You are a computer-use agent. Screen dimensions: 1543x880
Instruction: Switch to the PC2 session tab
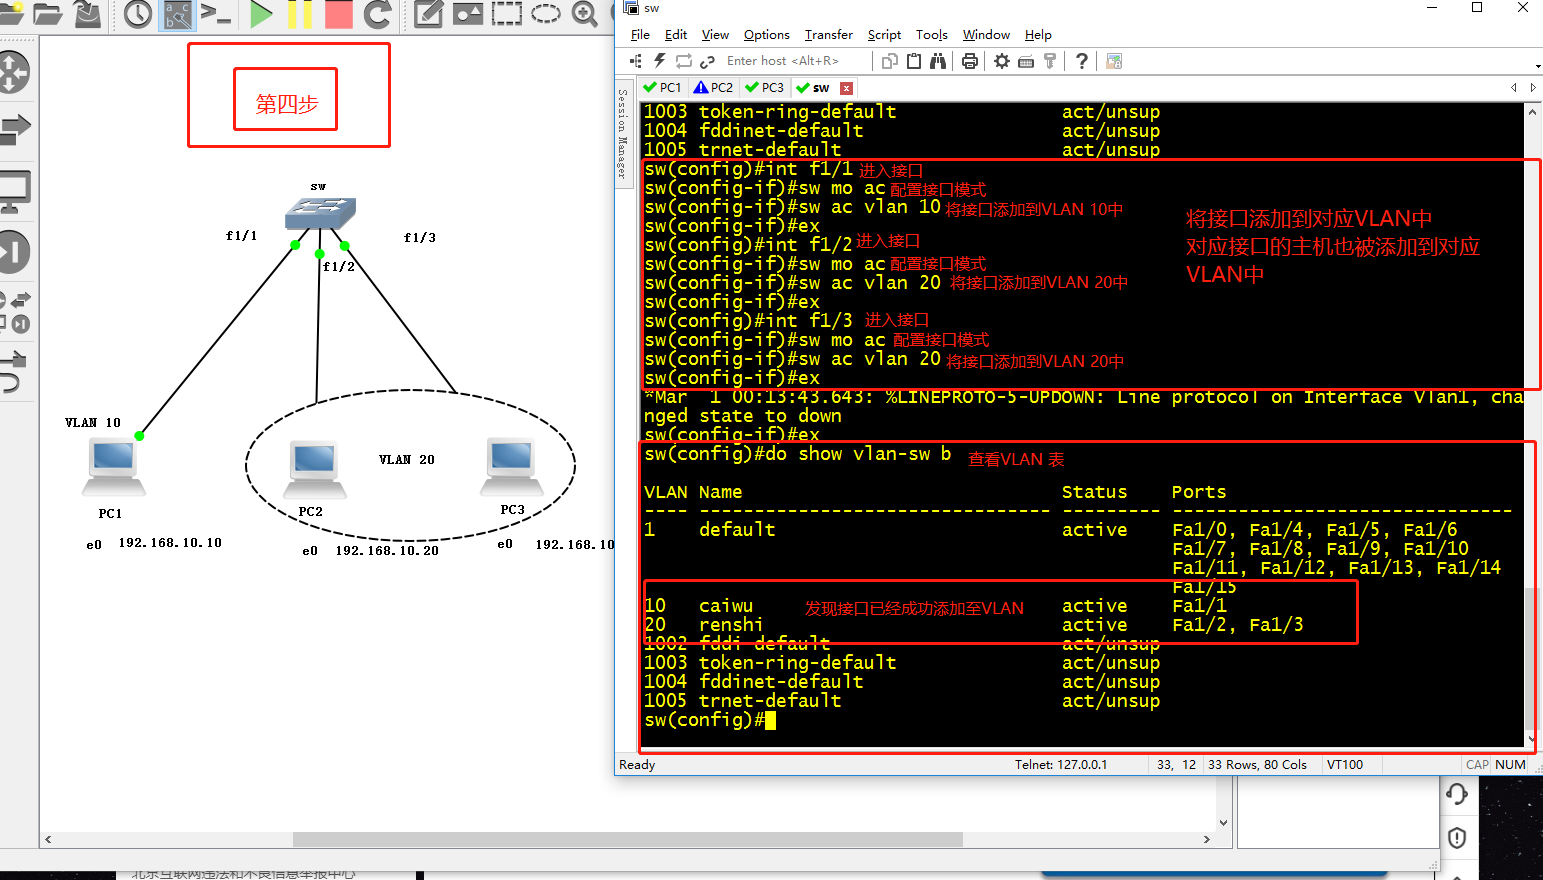[x=714, y=88]
